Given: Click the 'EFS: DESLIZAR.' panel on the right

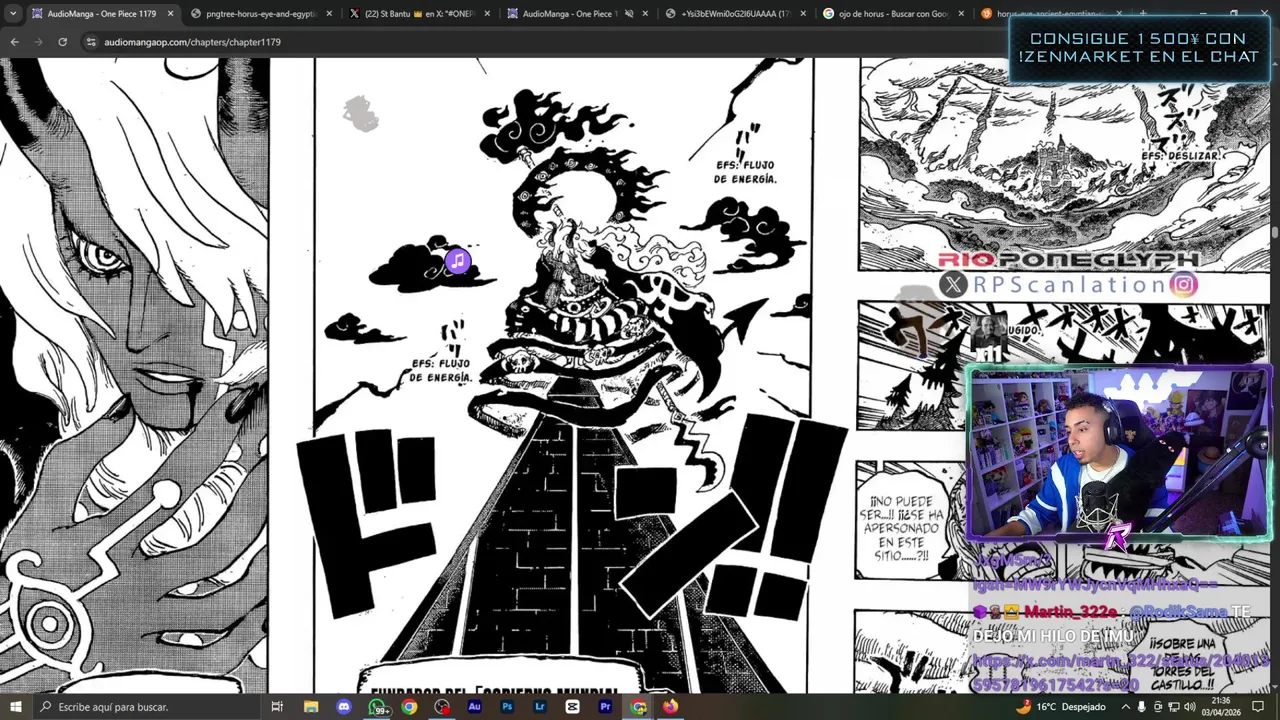Looking at the screenshot, I should coord(1064,165).
